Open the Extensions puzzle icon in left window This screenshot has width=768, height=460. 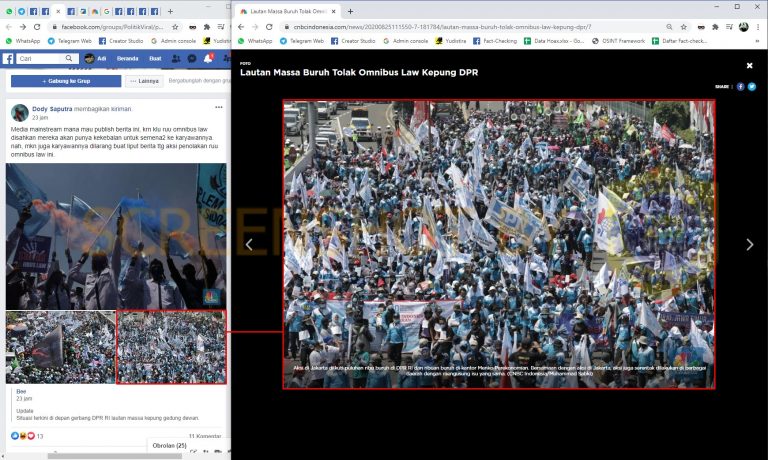pyautogui.click(x=207, y=27)
